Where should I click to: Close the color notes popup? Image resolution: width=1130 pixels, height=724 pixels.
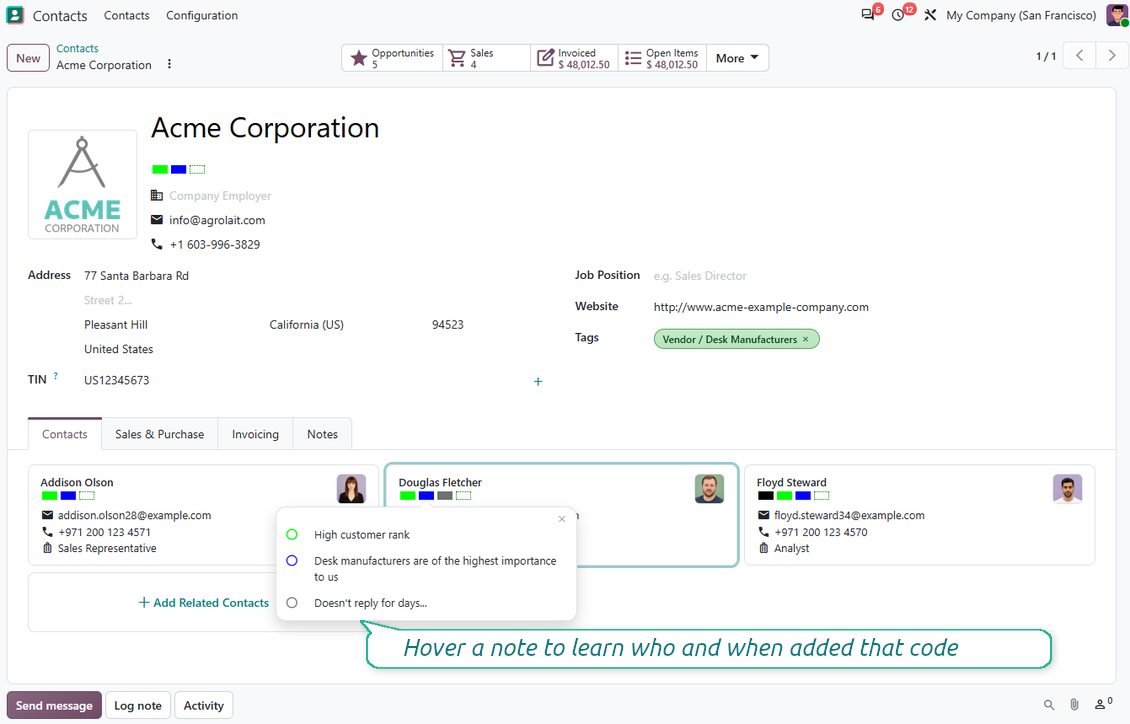[562, 519]
